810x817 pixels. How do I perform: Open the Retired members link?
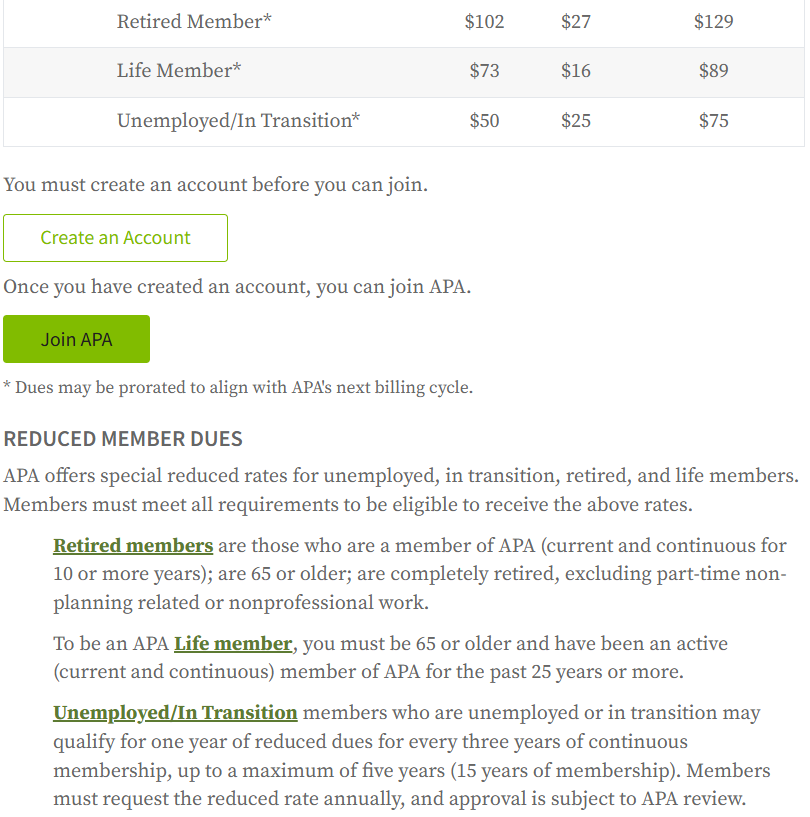pos(133,546)
